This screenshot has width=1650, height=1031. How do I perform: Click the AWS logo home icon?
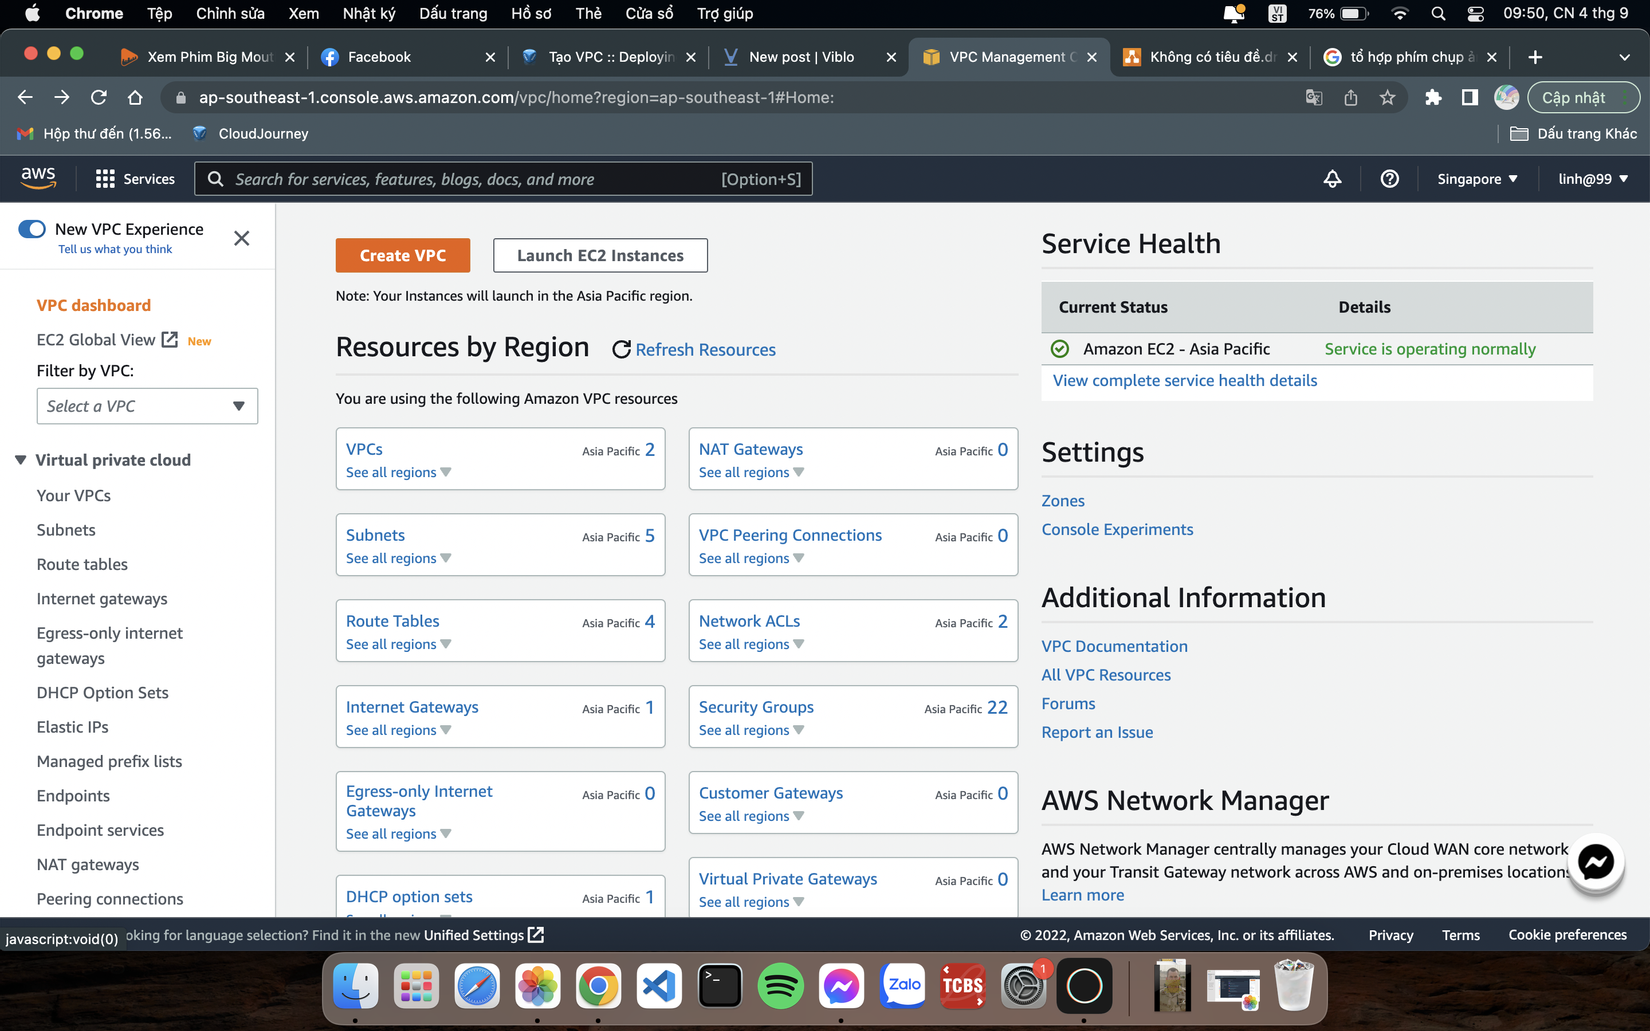coord(38,178)
